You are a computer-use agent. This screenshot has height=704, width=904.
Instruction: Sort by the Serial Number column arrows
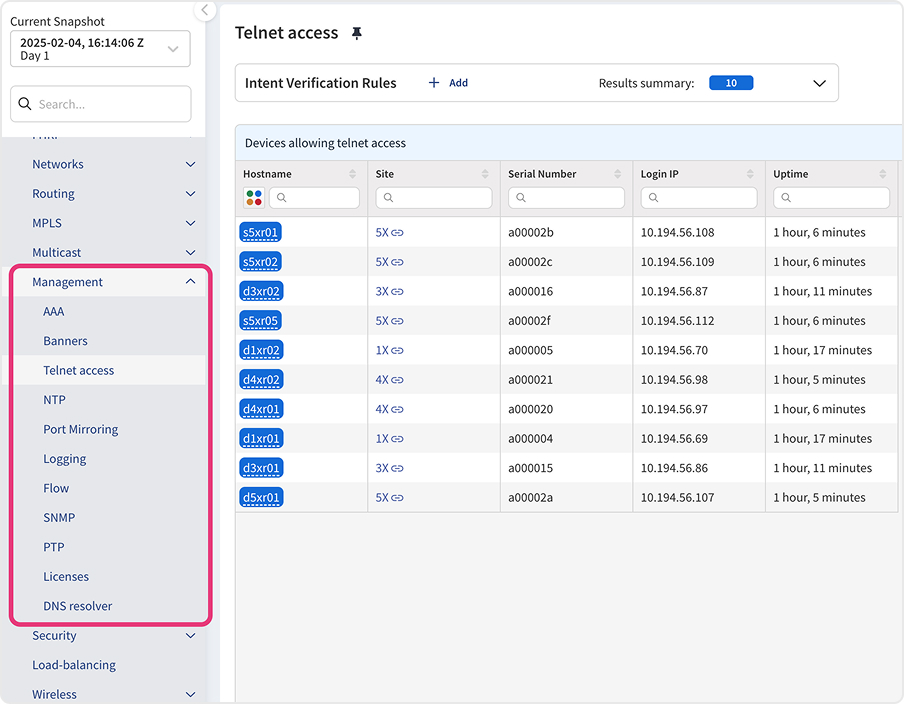pos(617,174)
